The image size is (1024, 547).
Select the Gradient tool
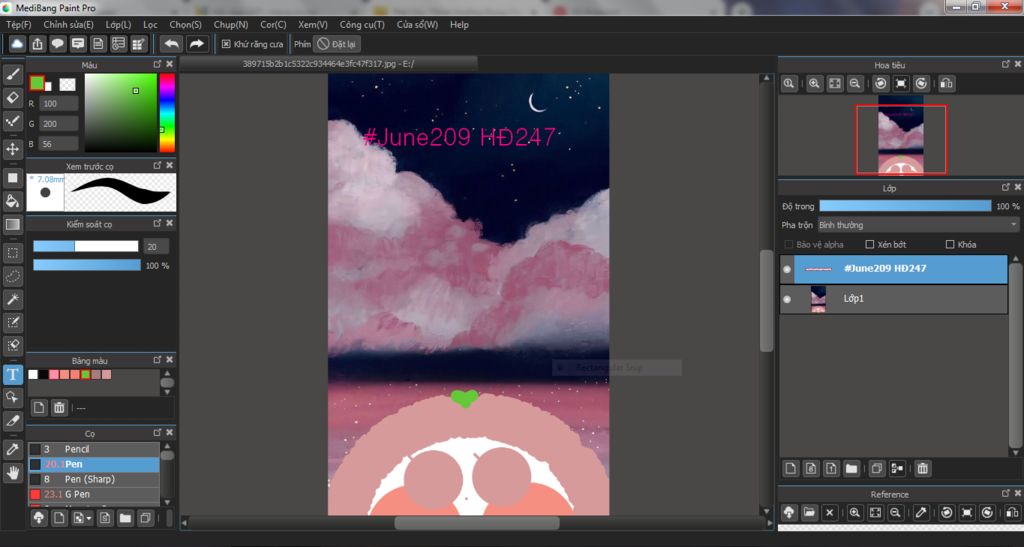pos(12,225)
